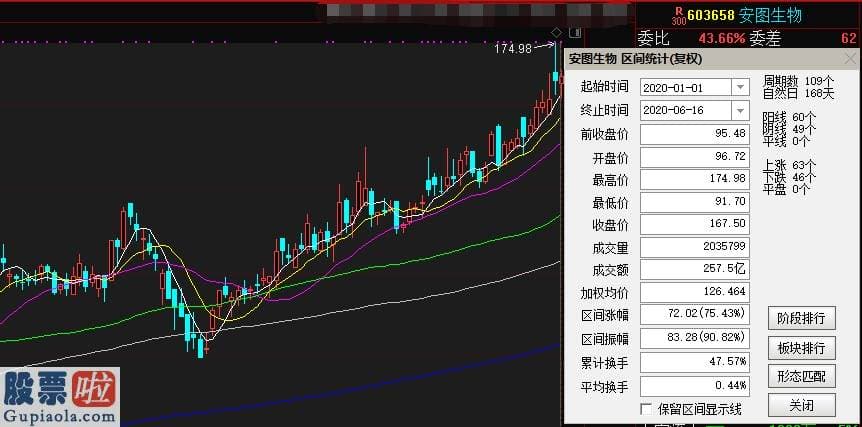Image resolution: width=862 pixels, height=427 pixels.
Task: Click the R300 badge by the stock code
Action: coord(679,16)
